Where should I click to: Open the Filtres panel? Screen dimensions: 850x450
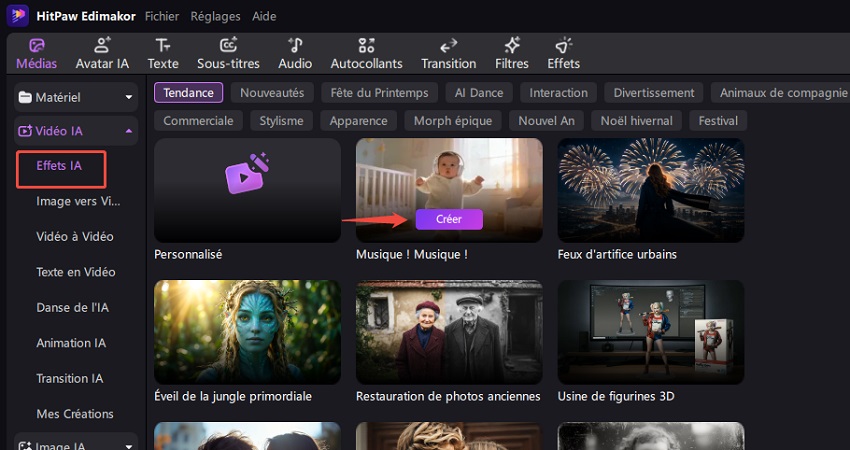point(511,54)
